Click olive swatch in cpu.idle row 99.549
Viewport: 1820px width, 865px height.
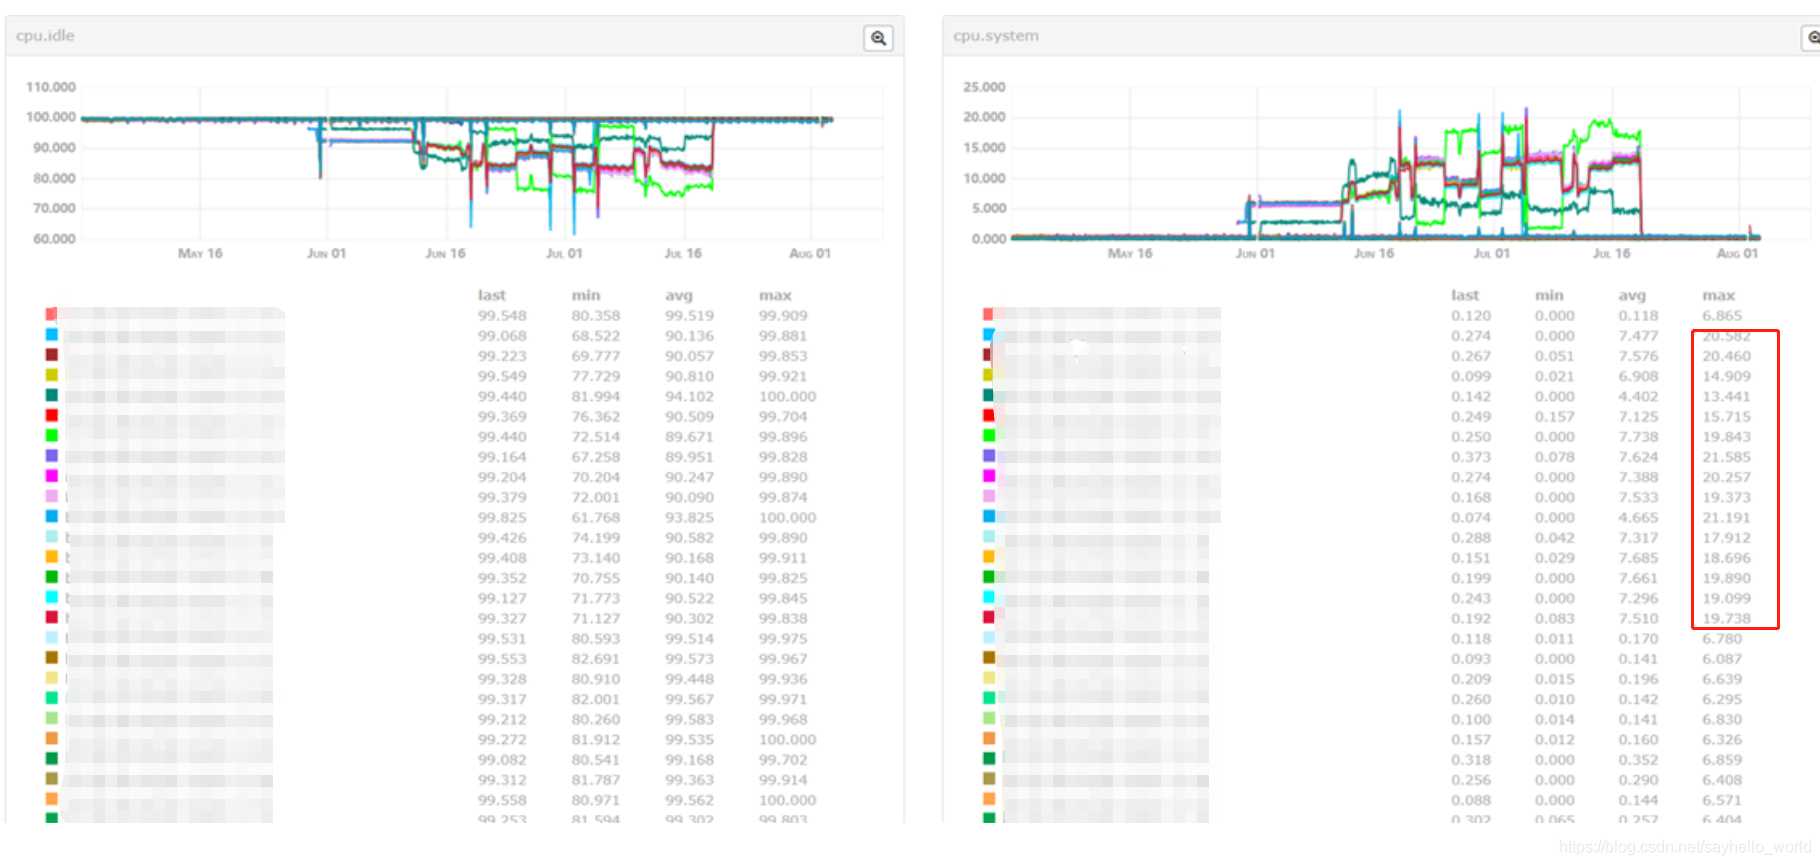coord(51,375)
